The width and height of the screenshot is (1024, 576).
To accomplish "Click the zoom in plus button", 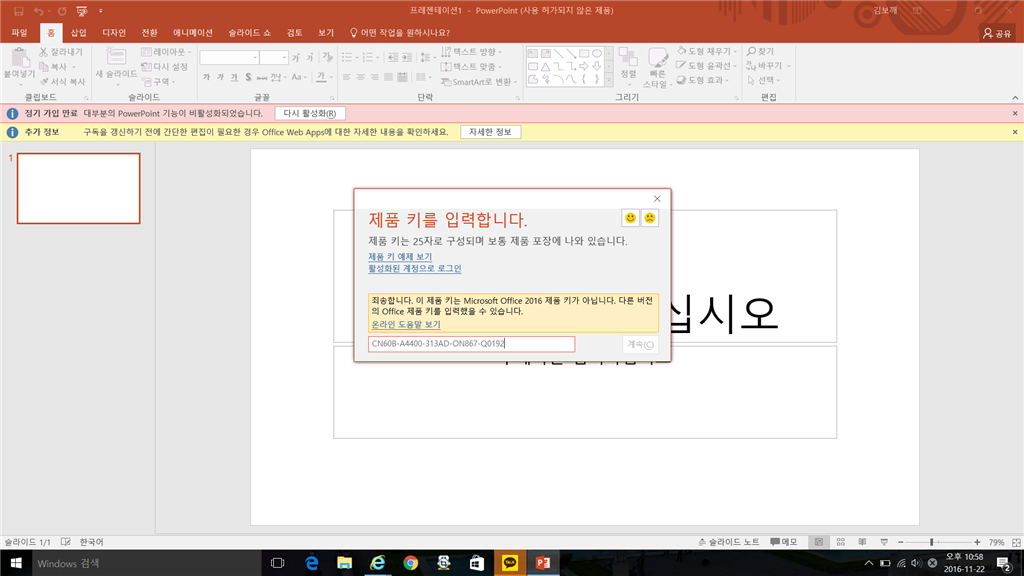I will pyautogui.click(x=977, y=542).
